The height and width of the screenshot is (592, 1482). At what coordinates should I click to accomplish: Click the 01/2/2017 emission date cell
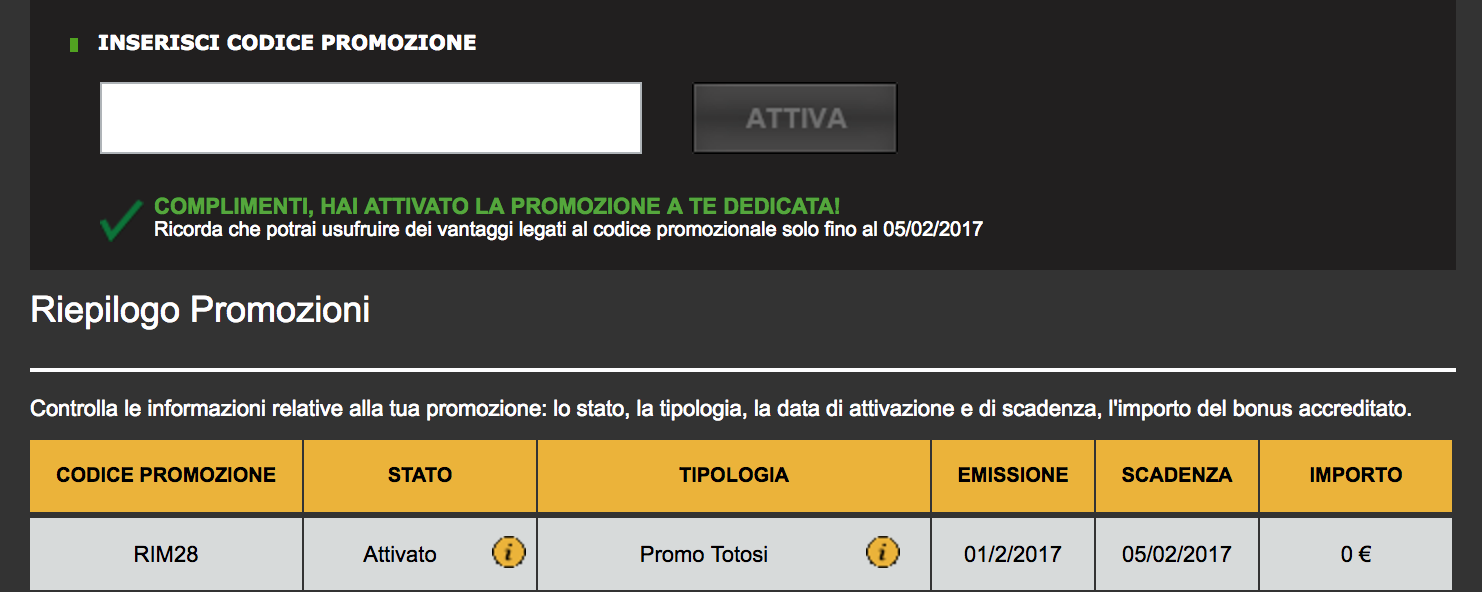click(x=1013, y=554)
